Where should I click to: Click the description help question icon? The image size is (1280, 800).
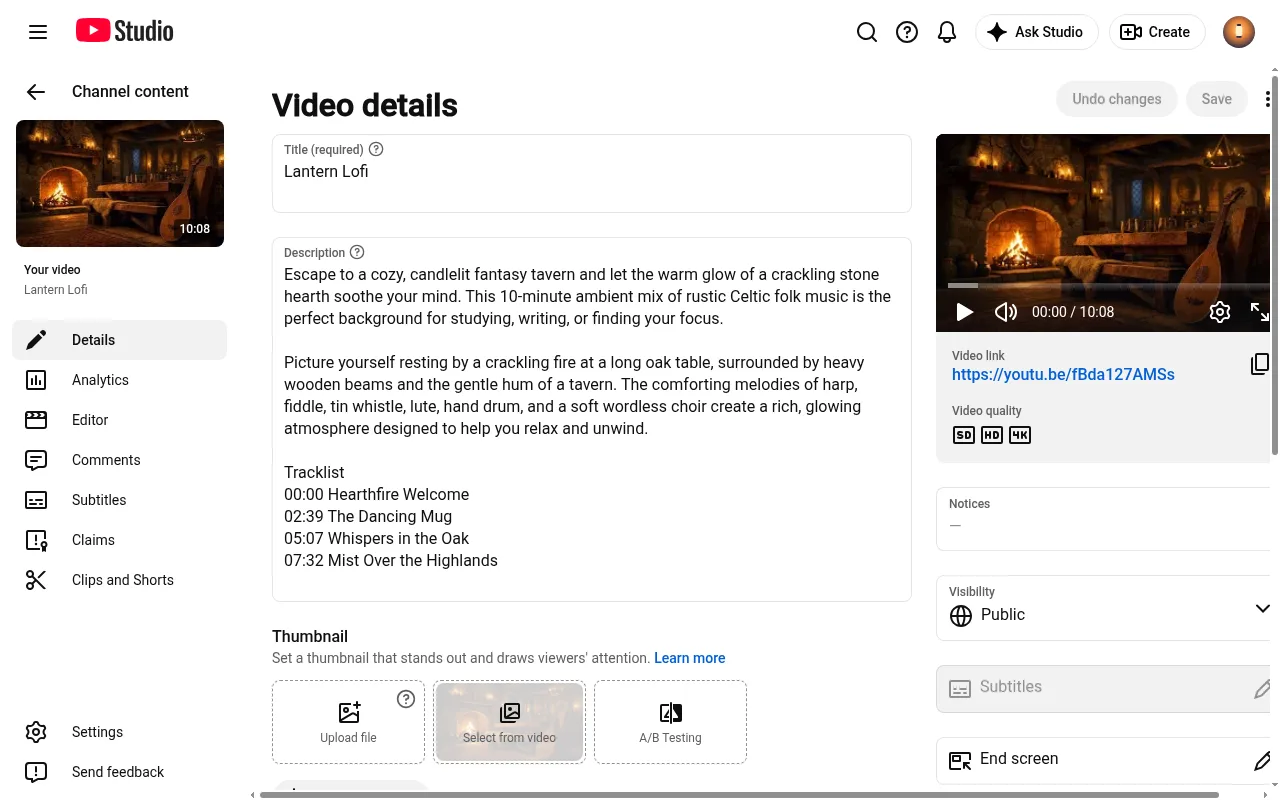click(x=357, y=252)
